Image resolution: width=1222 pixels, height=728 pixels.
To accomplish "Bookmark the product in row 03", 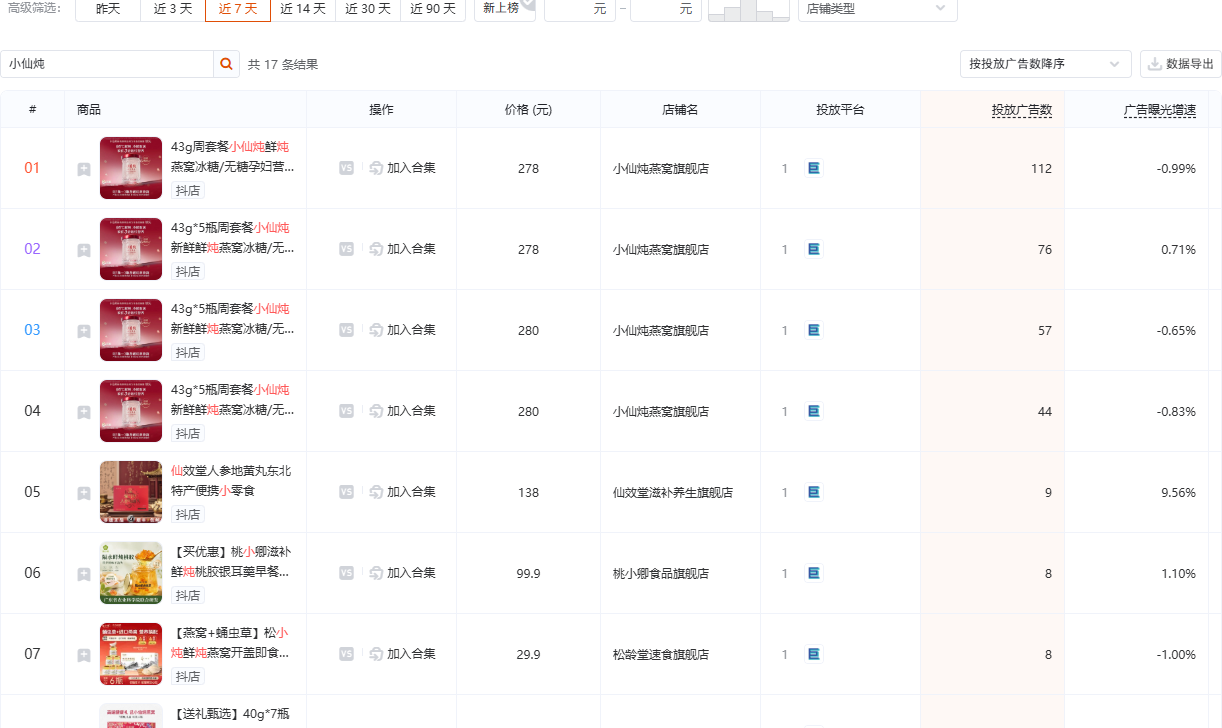I will coord(84,331).
